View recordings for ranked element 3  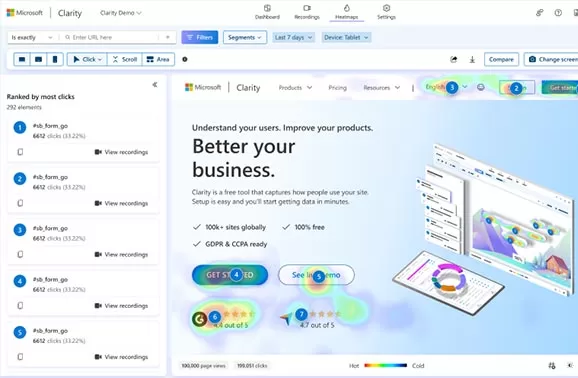pos(121,254)
